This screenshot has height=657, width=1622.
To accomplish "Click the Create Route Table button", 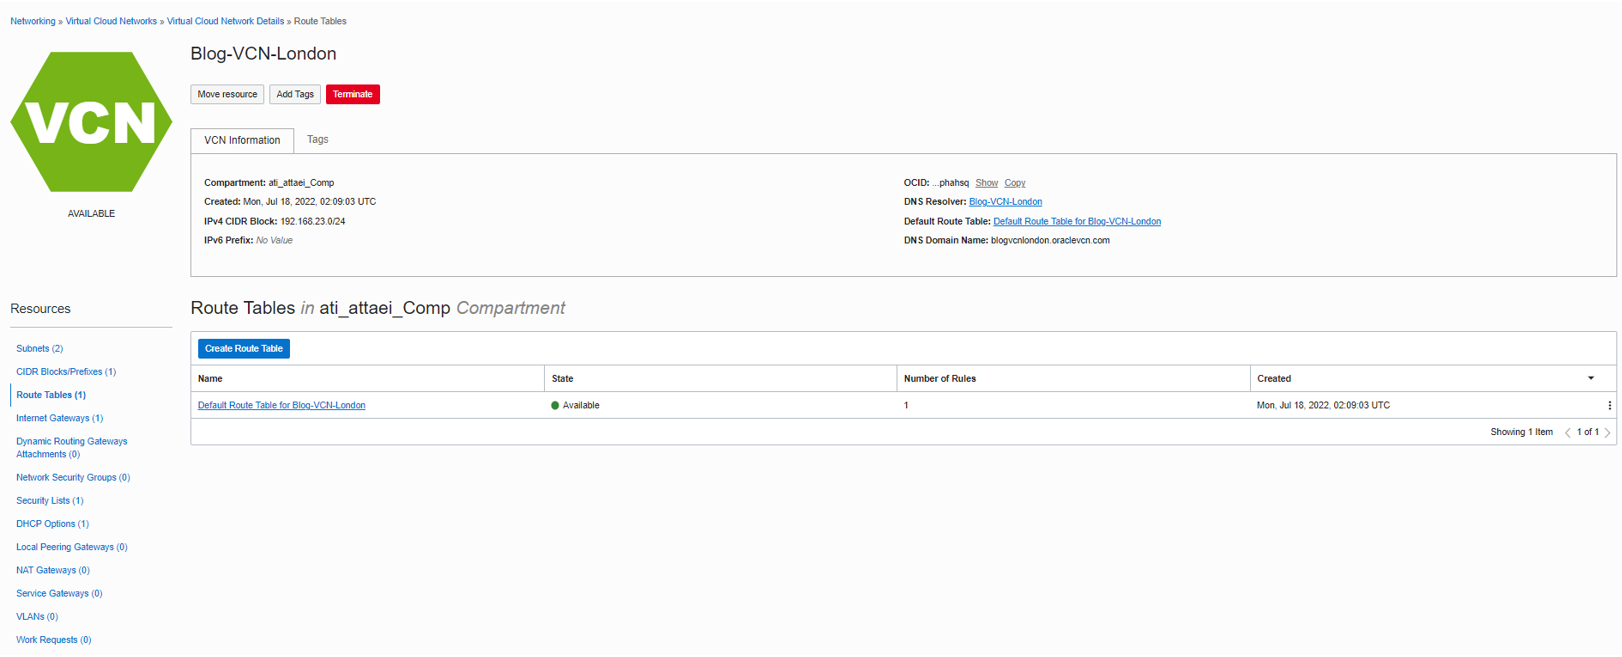I will point(244,348).
